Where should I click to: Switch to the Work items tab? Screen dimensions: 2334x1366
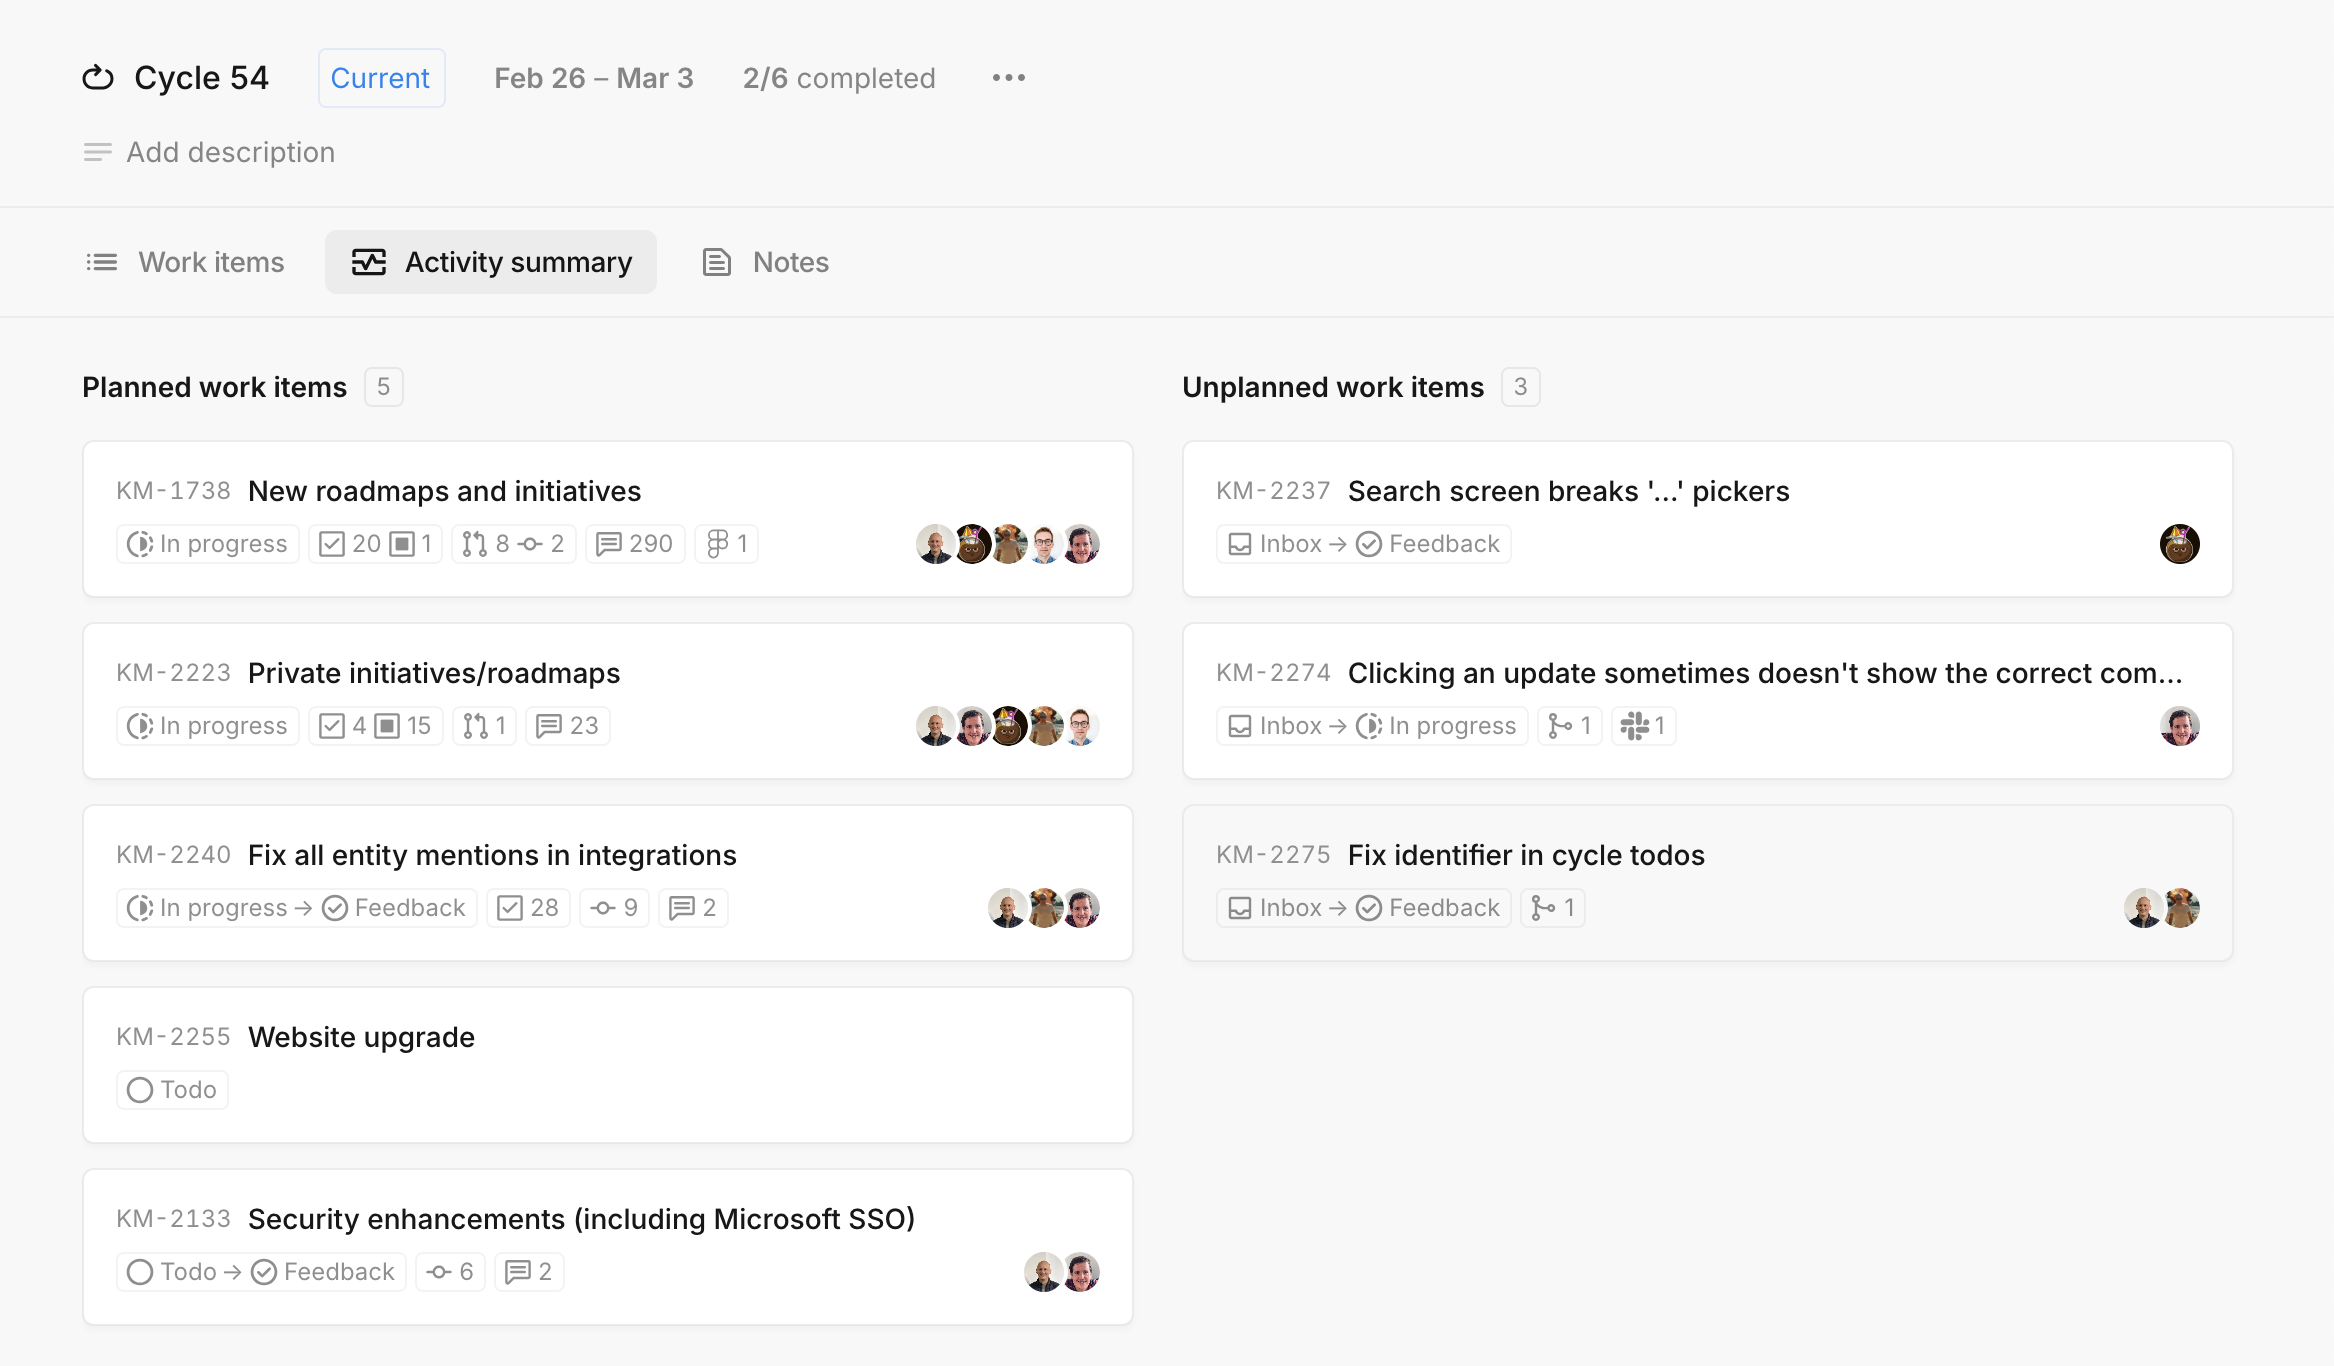click(x=186, y=262)
